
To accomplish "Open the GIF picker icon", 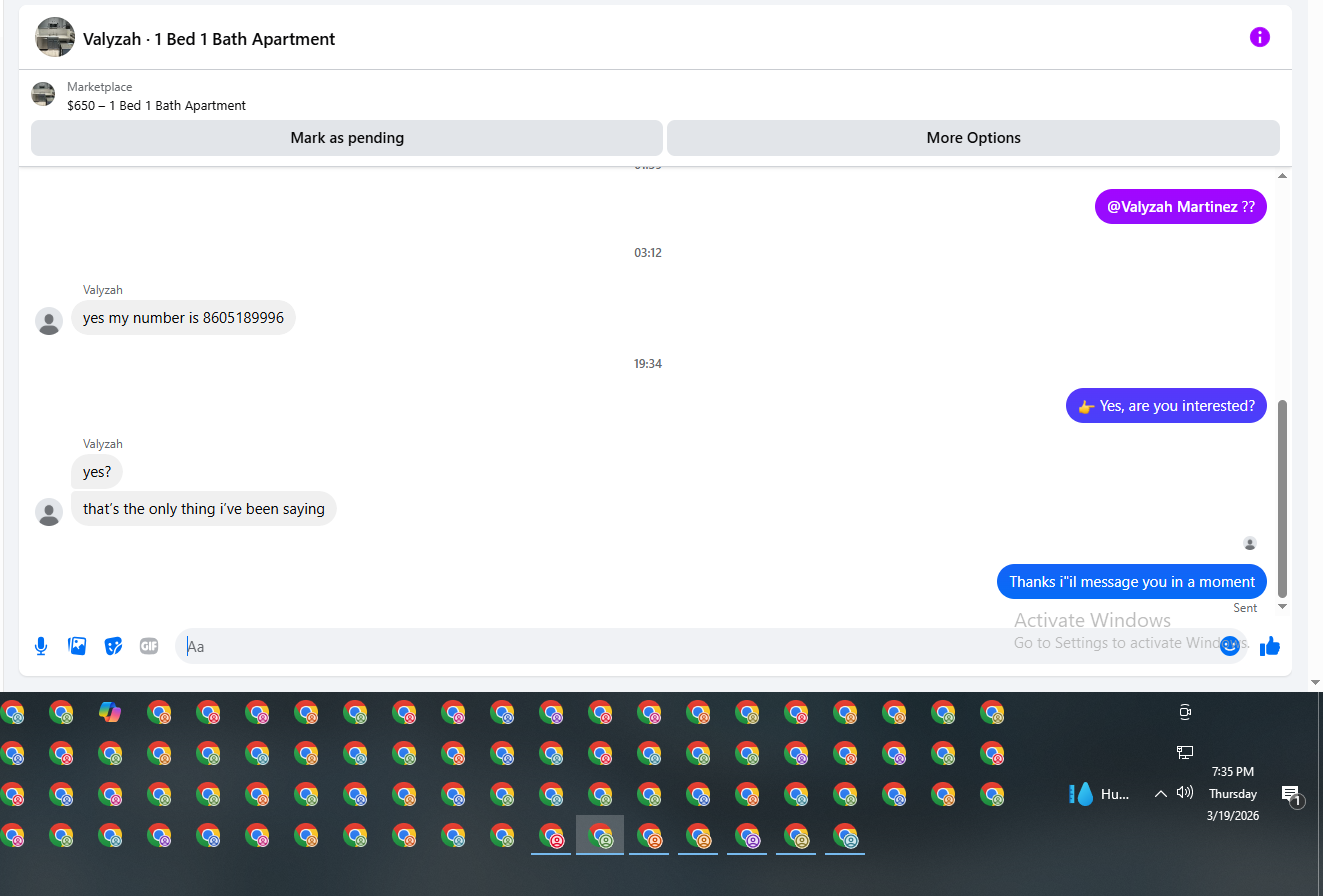I will pos(149,646).
